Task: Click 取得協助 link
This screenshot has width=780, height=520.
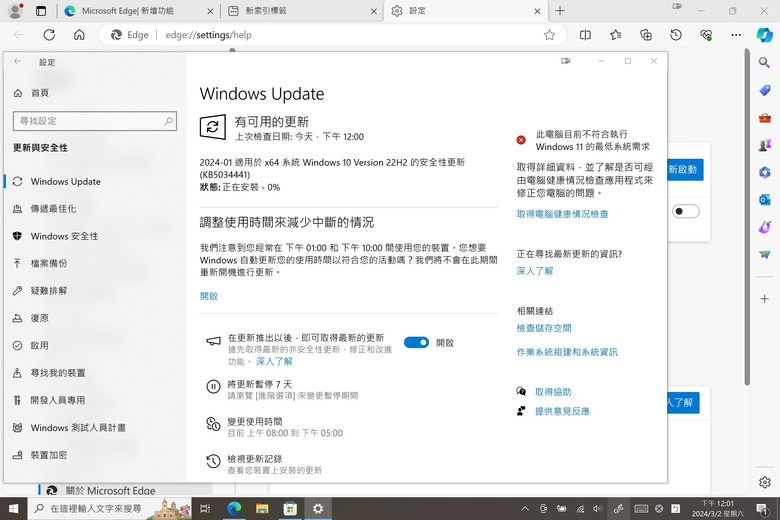Action: click(x=553, y=392)
